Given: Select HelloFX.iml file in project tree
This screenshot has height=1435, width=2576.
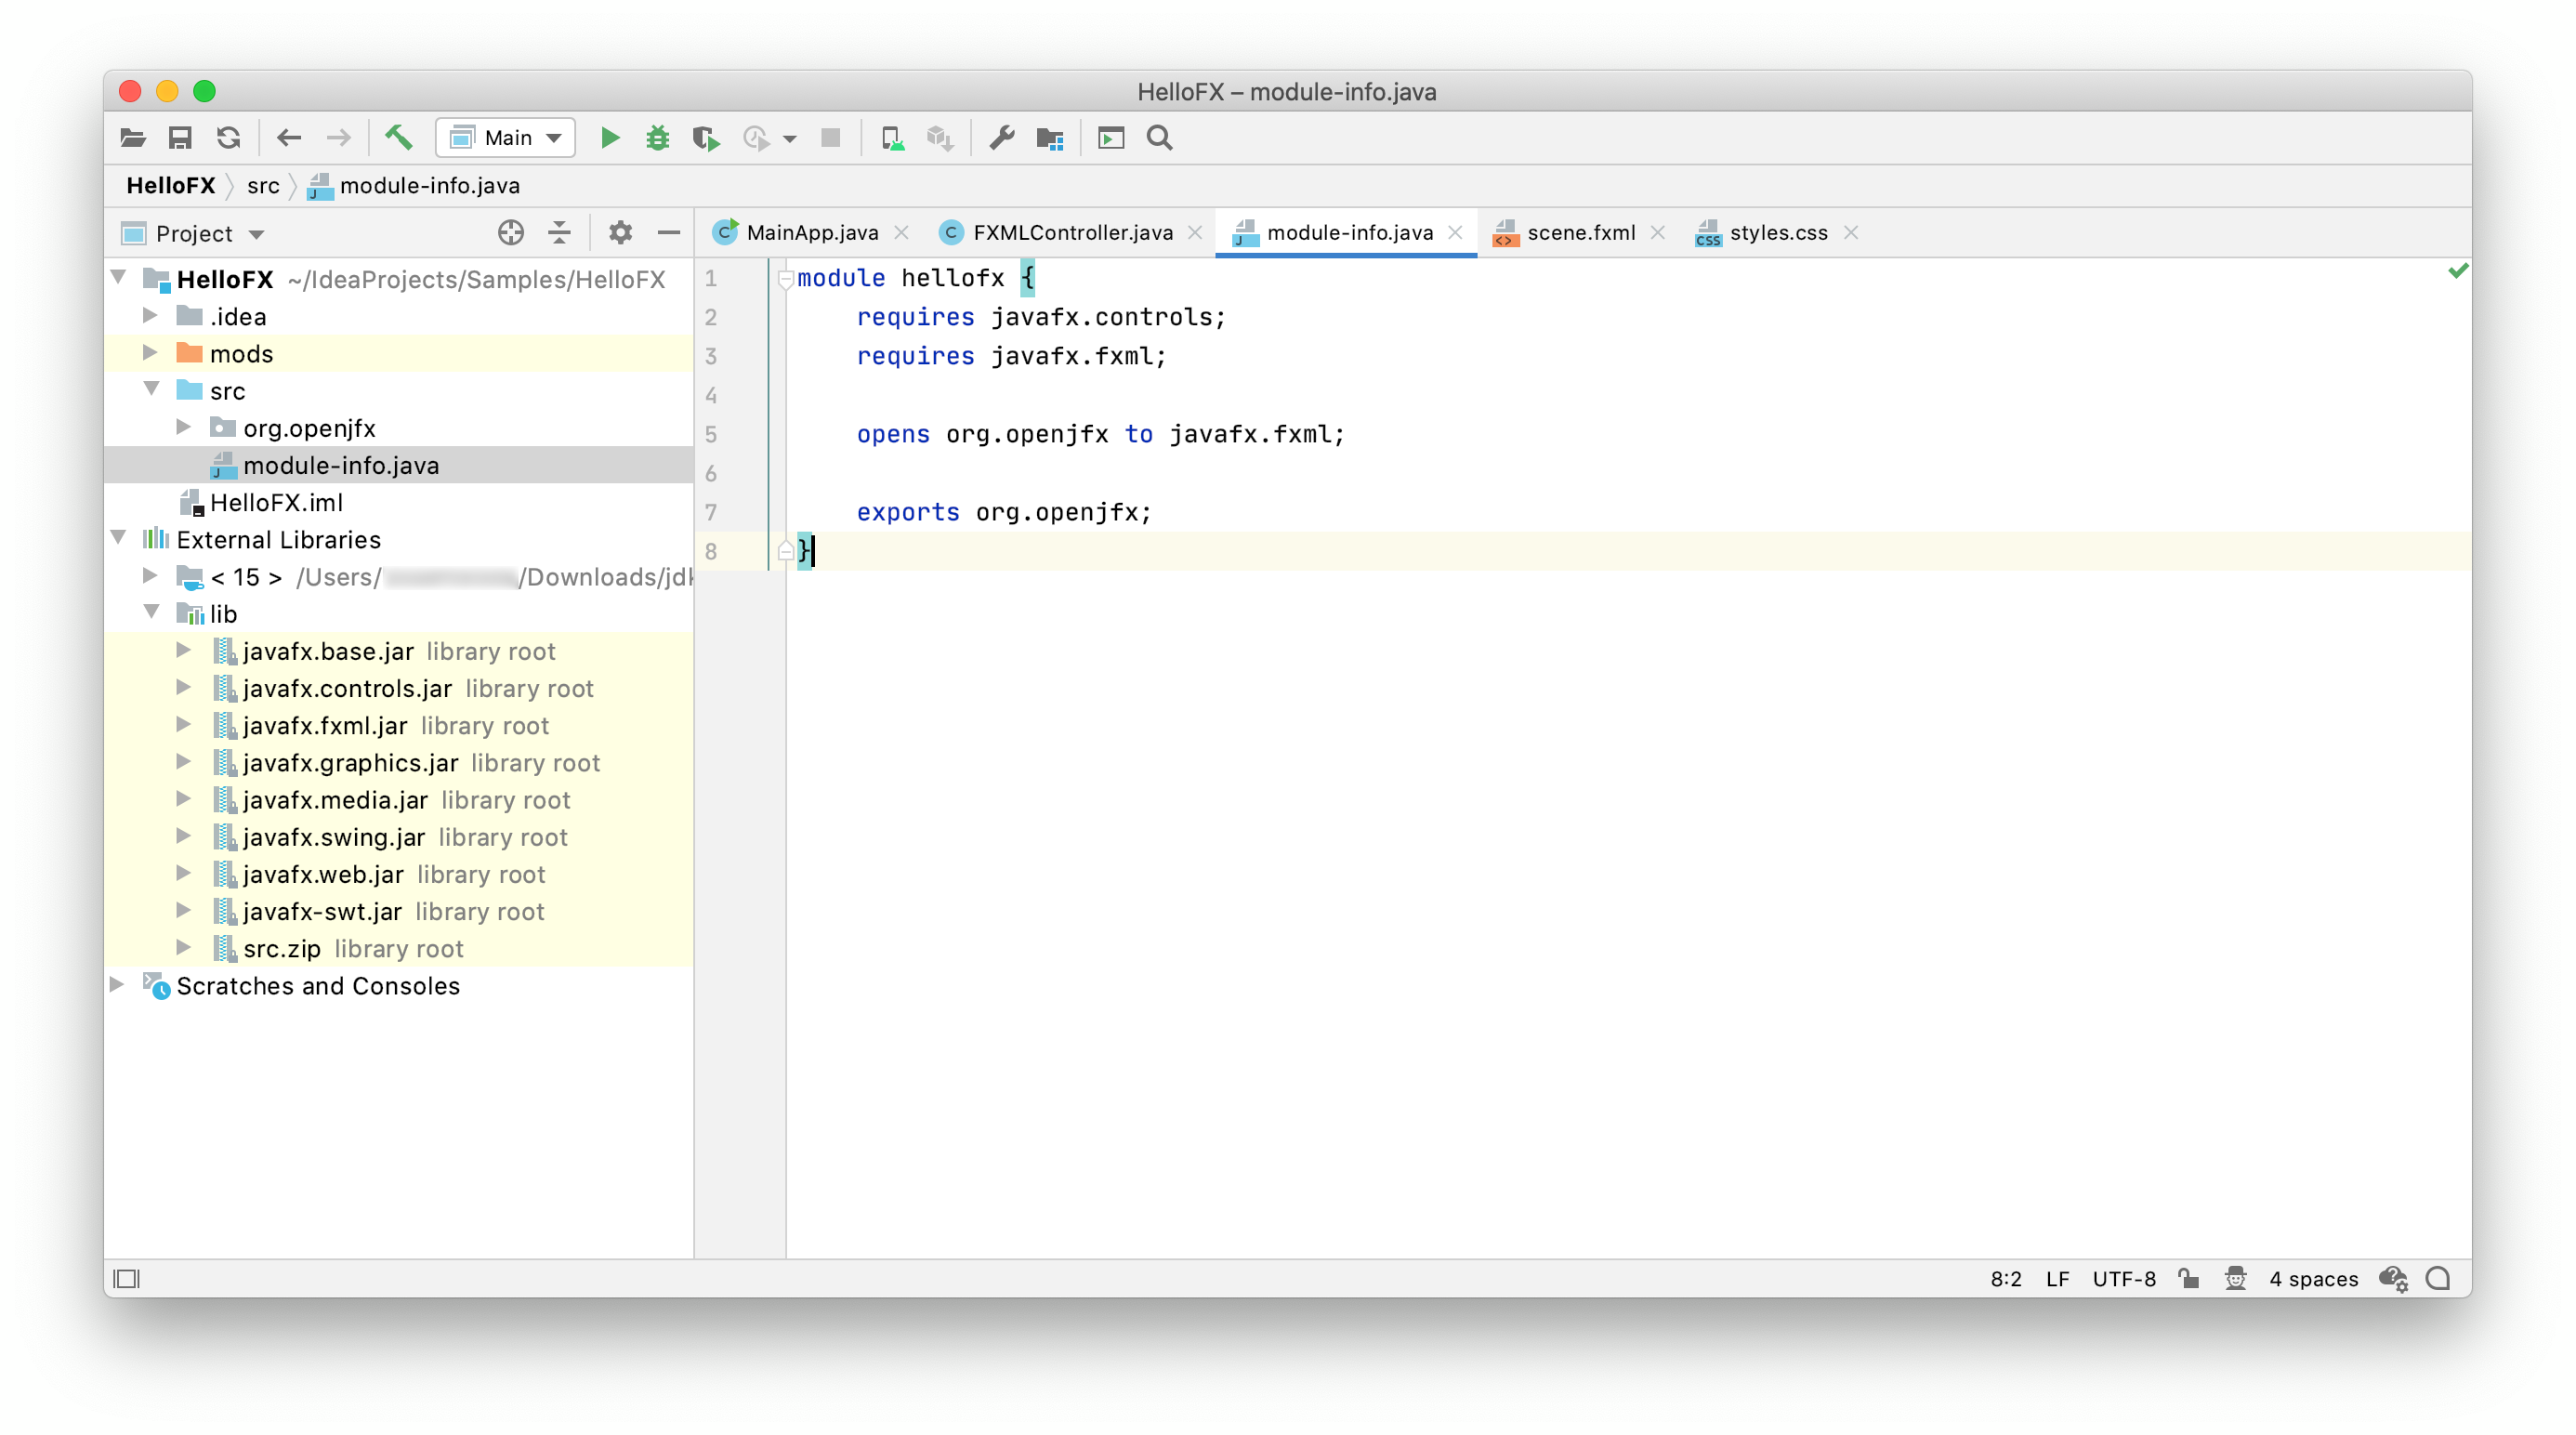Looking at the screenshot, I should (276, 502).
